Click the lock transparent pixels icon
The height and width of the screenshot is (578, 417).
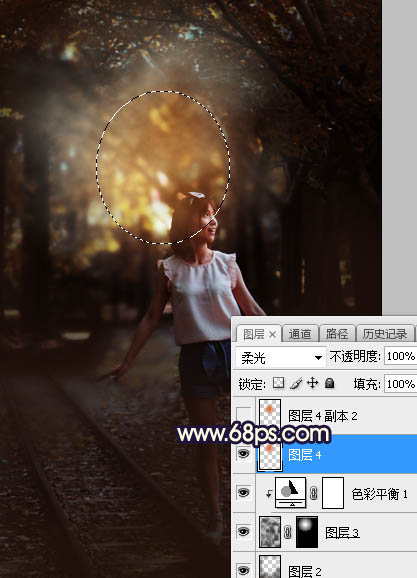pyautogui.click(x=278, y=383)
